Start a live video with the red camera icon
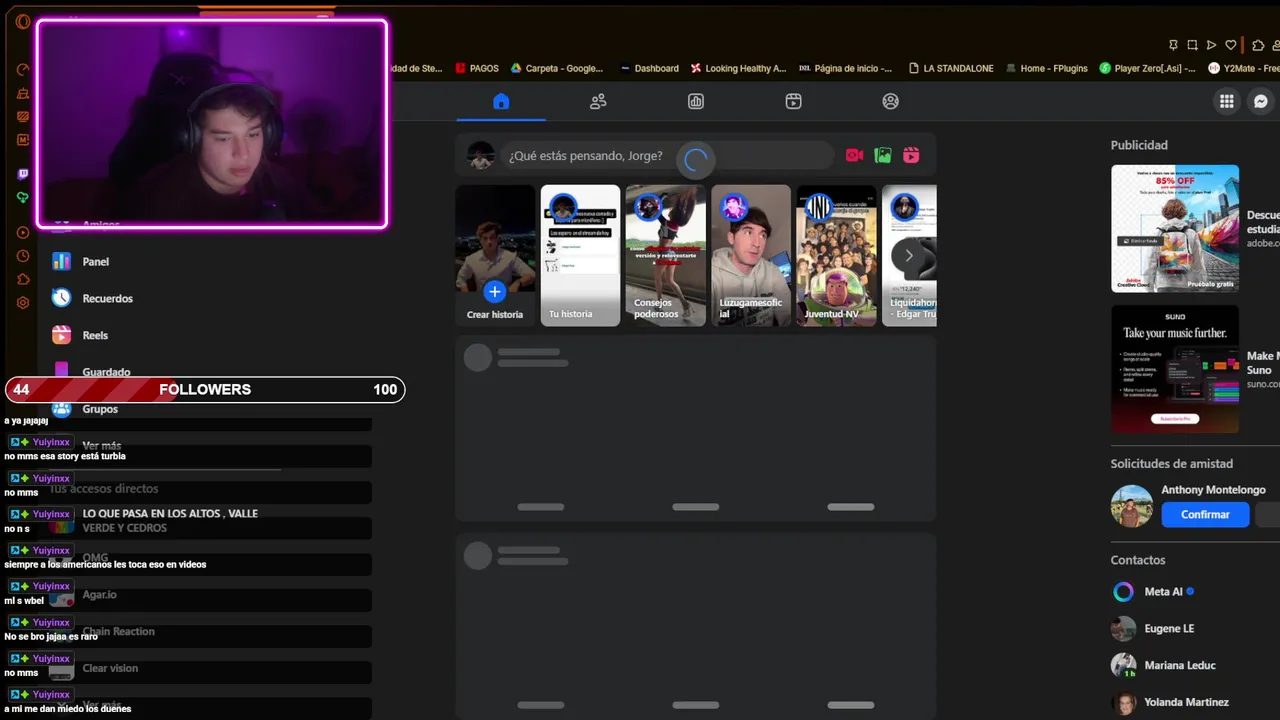1280x720 pixels. click(x=854, y=155)
